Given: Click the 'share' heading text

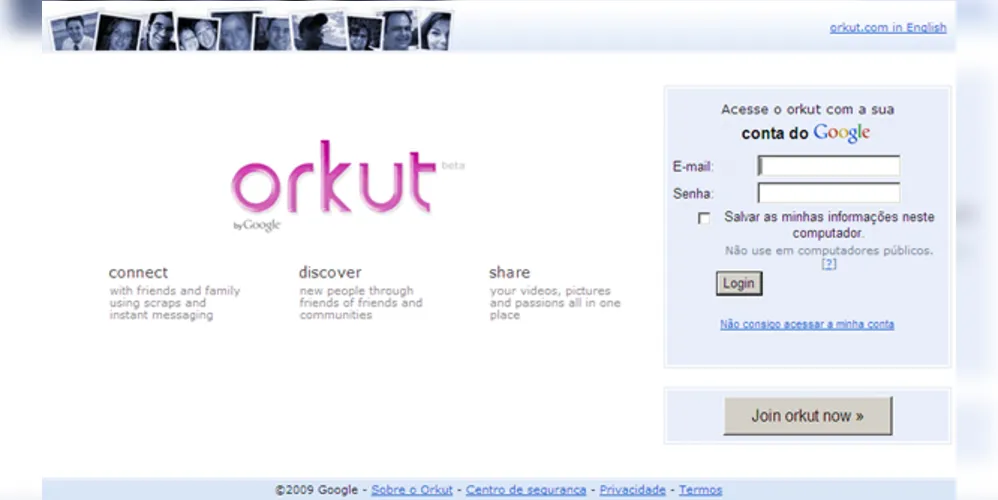Looking at the screenshot, I should point(509,273).
